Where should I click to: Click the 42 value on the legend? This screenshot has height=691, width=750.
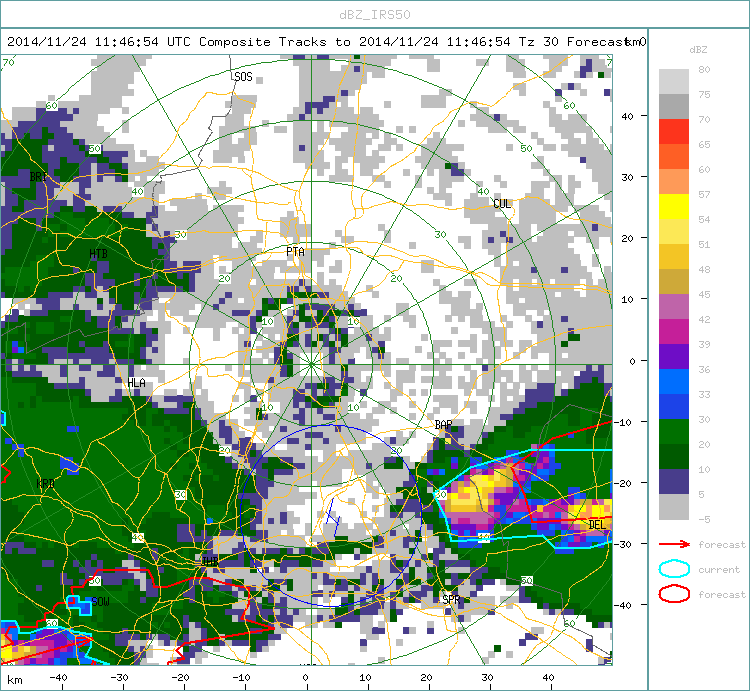(x=704, y=319)
